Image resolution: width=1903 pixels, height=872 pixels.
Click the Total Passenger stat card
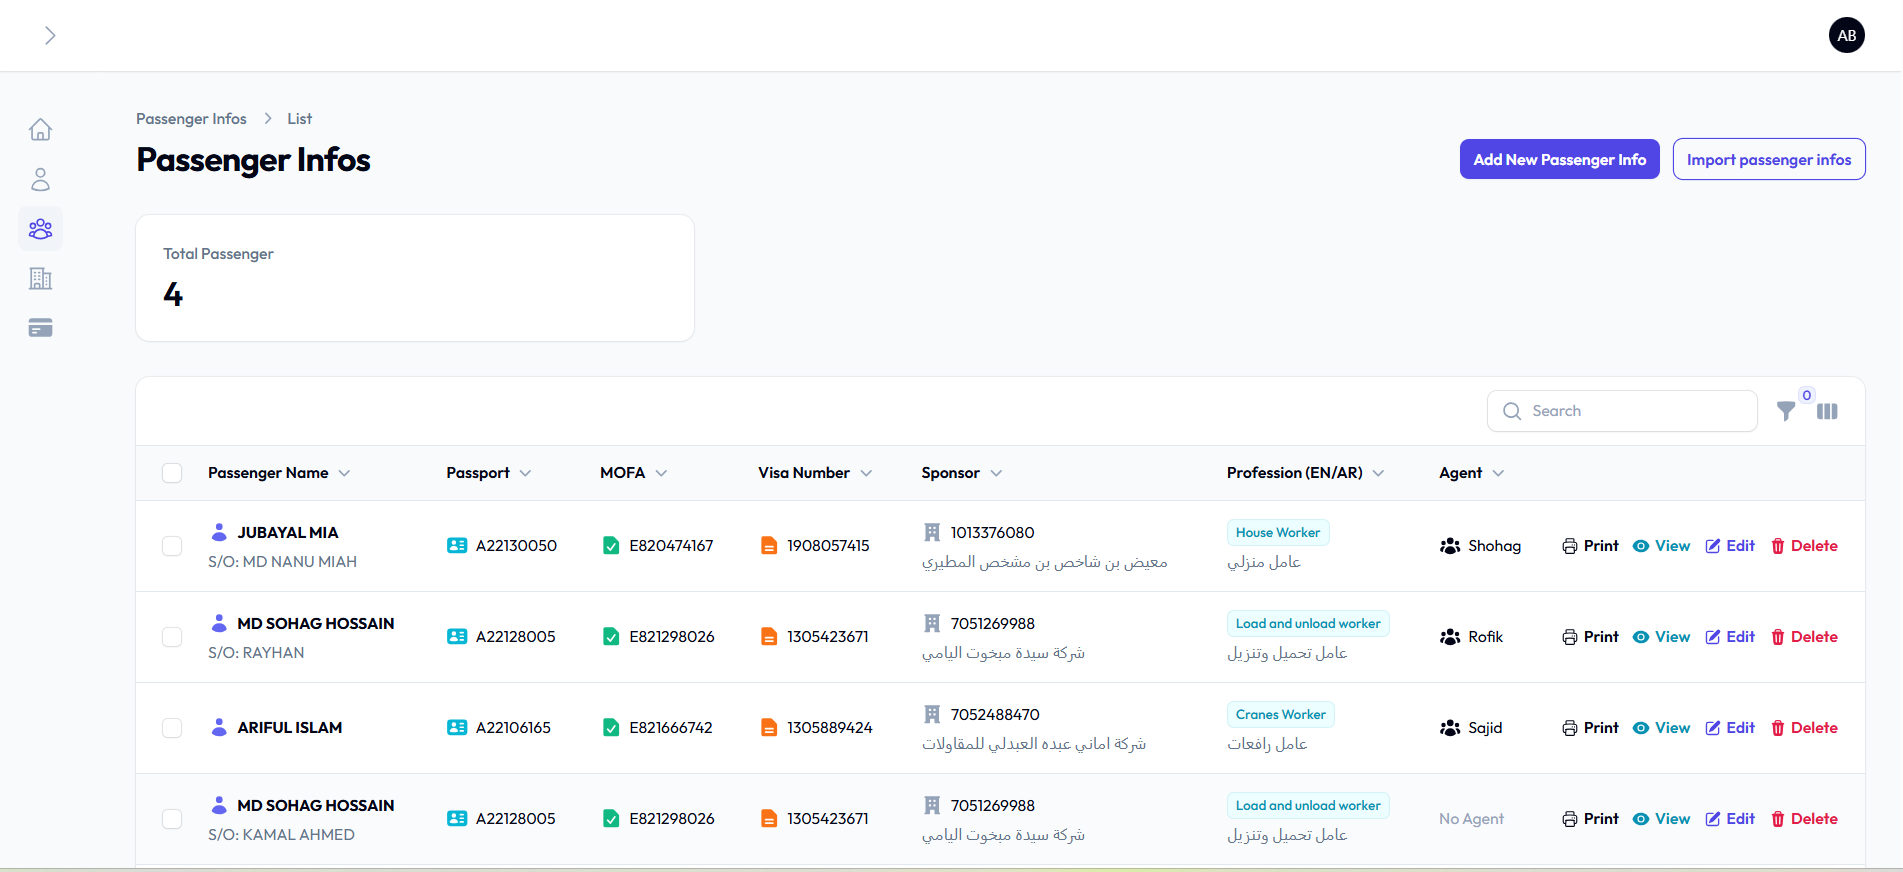point(415,278)
